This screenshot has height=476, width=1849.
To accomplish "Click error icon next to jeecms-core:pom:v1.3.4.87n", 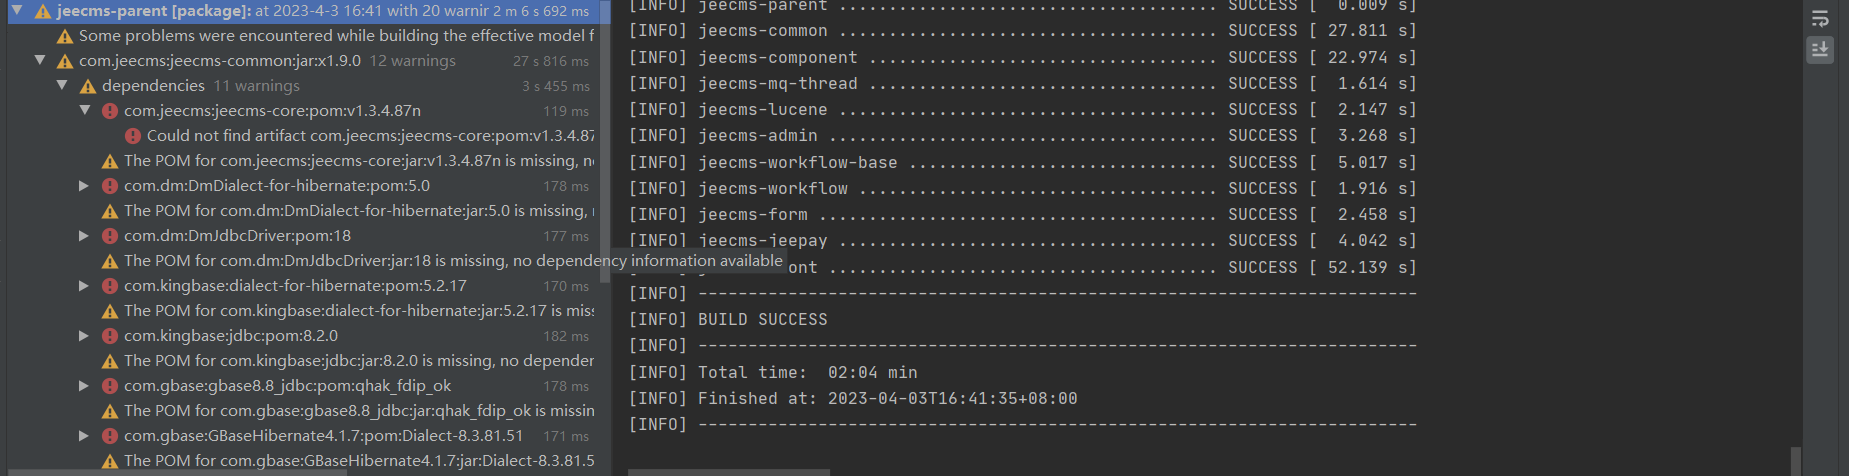I will (x=110, y=111).
